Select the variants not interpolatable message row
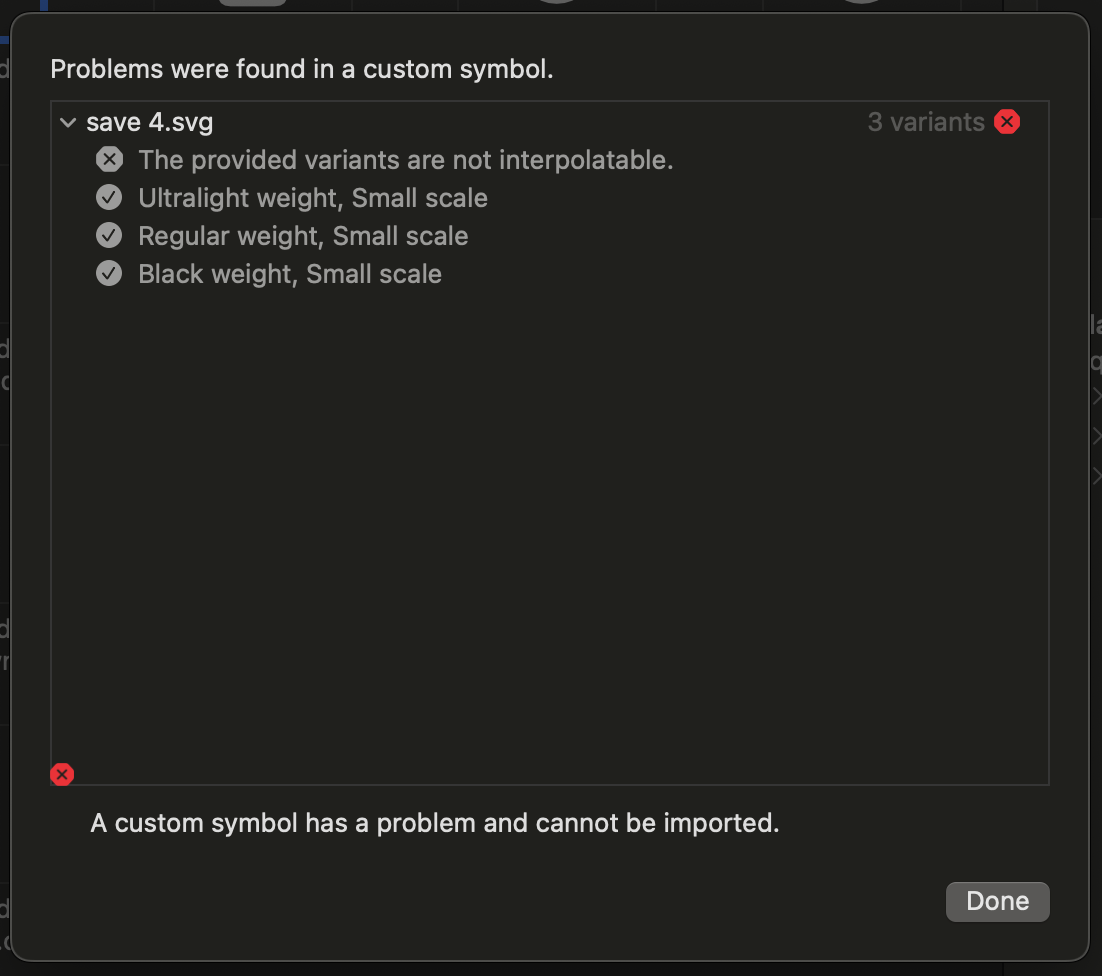Viewport: 1102px width, 976px height. (550, 160)
